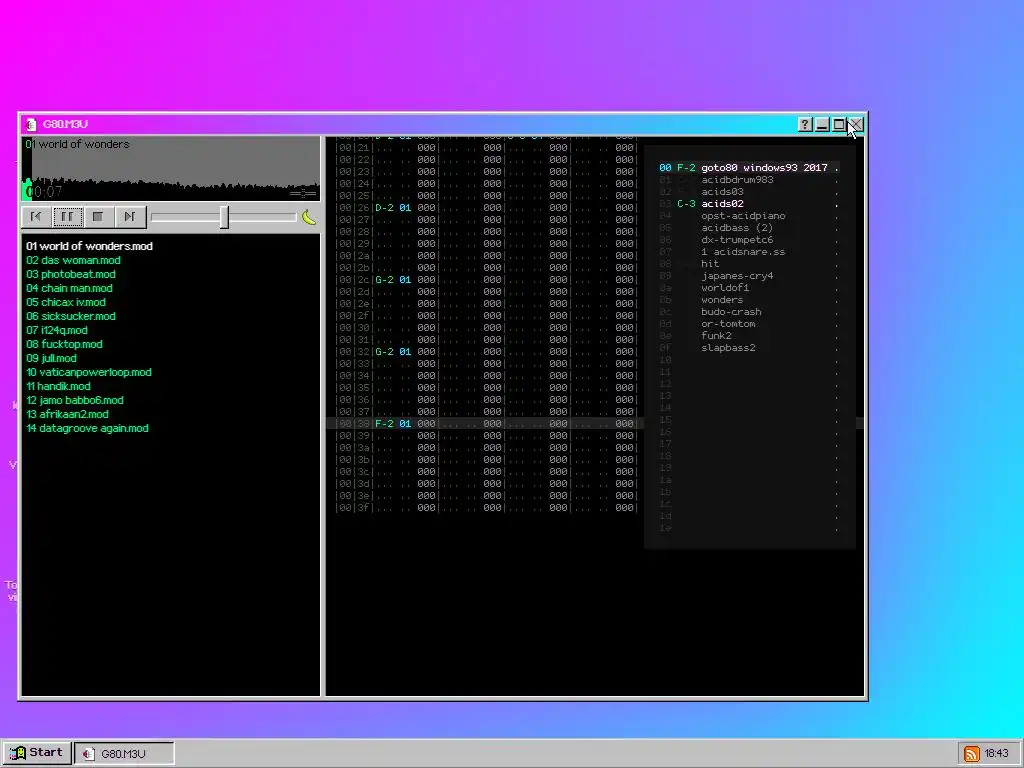This screenshot has height=768, width=1024.
Task: Click the D-2 note on row 26
Action: tap(384, 208)
